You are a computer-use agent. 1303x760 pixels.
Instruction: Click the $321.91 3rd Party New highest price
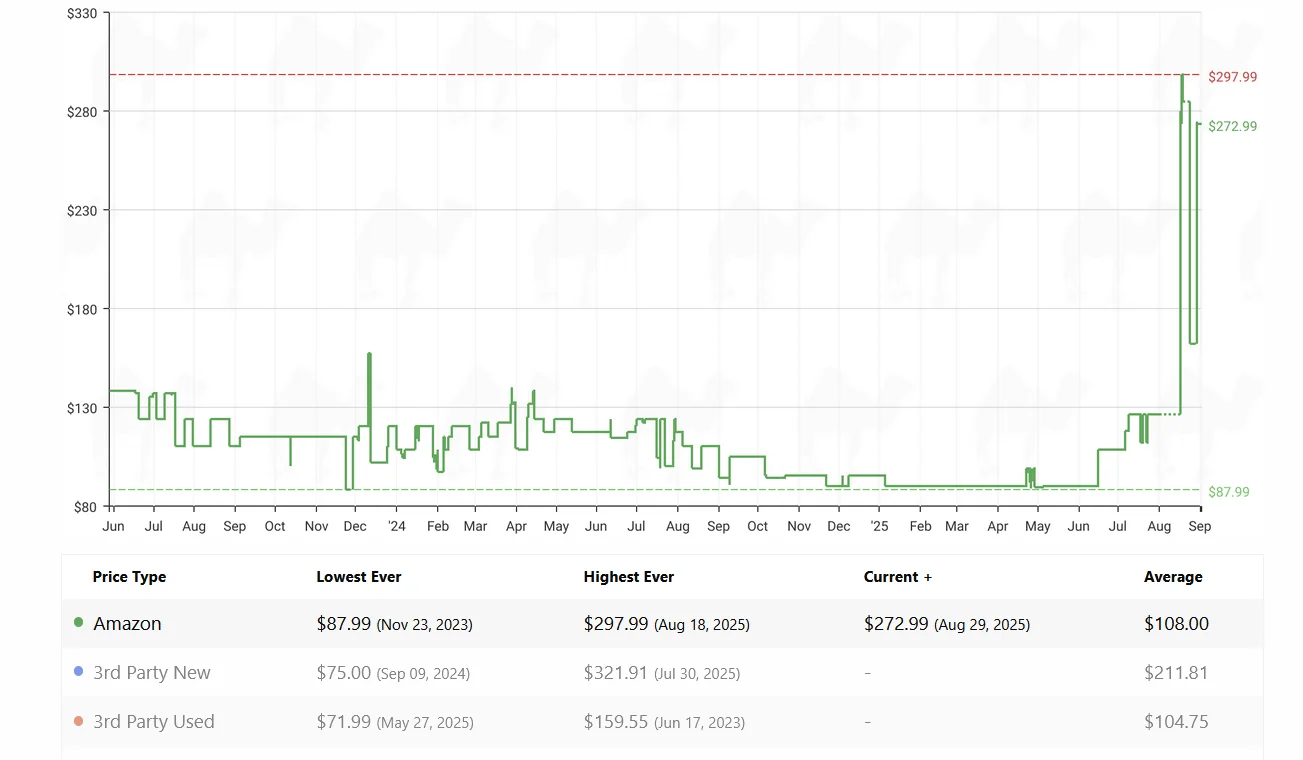click(x=617, y=672)
